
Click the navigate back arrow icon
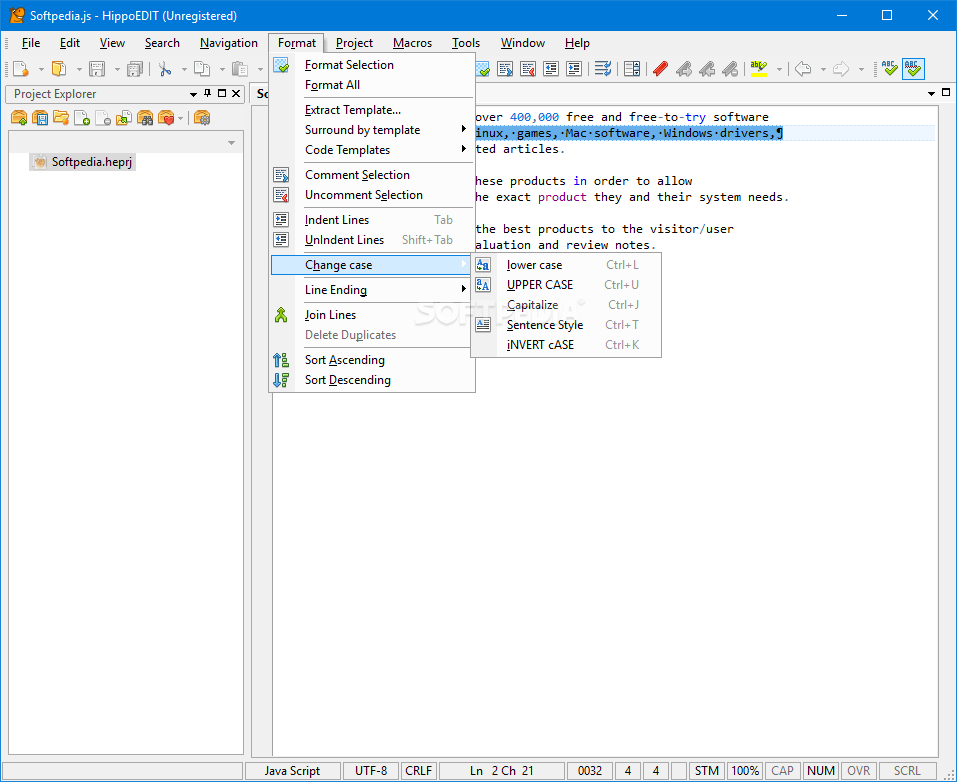coord(803,68)
